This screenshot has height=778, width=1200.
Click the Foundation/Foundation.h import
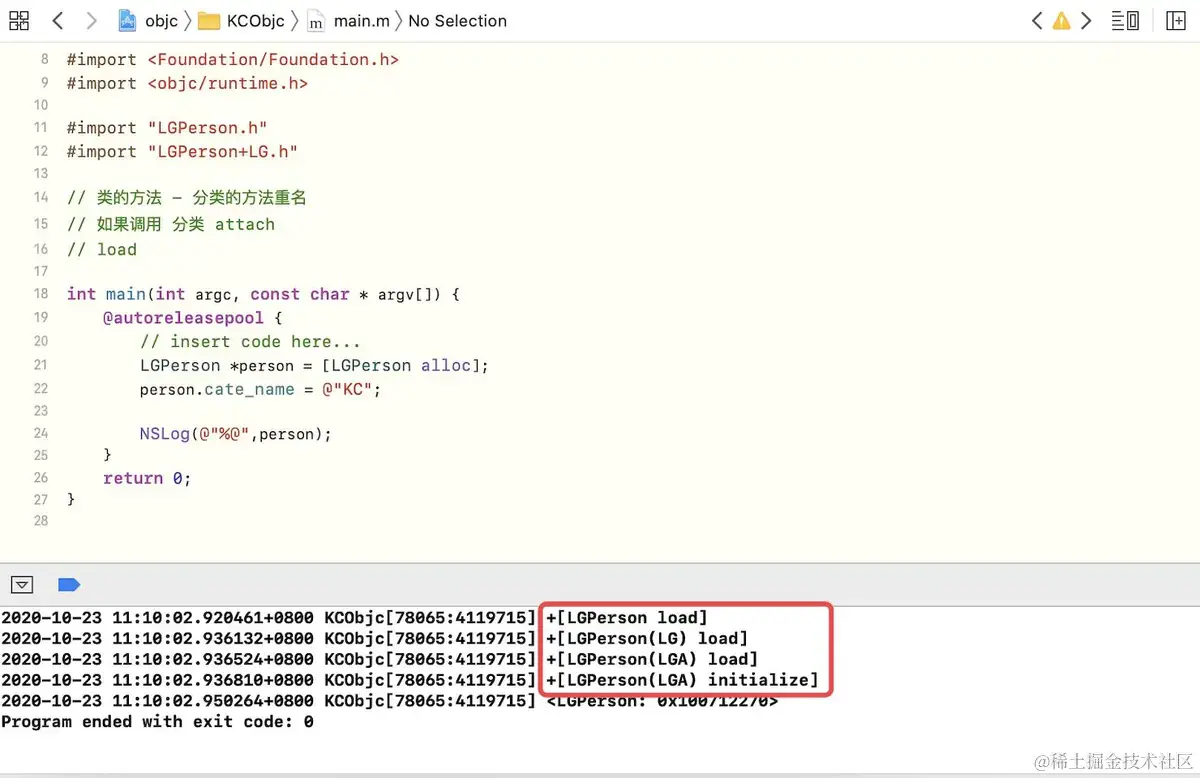pyautogui.click(x=273, y=60)
